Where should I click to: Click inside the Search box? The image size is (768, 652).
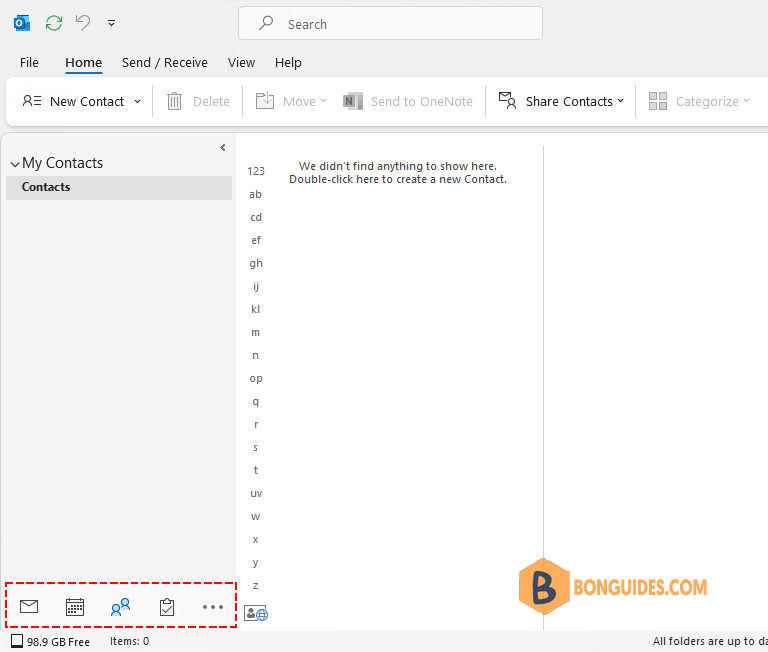(x=390, y=24)
